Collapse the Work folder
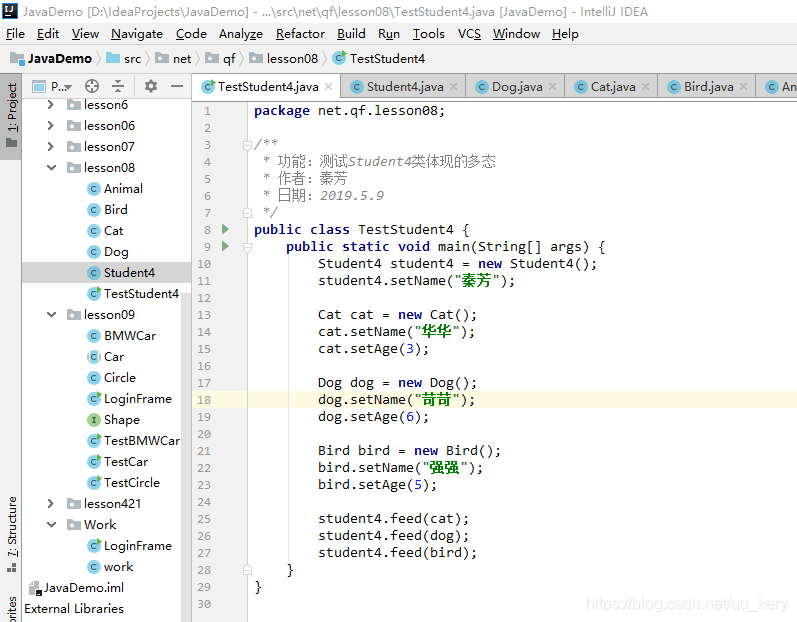The image size is (797, 622). point(51,524)
